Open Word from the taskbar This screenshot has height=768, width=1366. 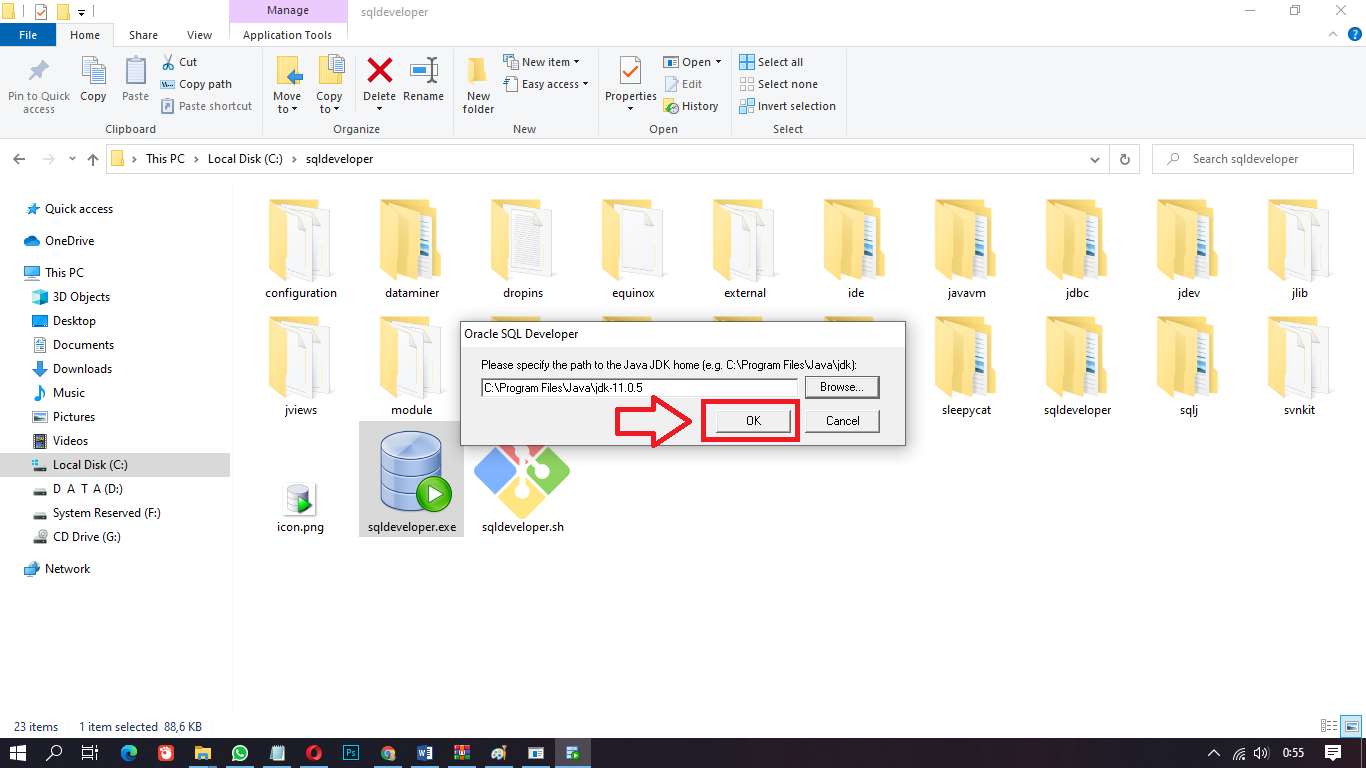[x=424, y=753]
